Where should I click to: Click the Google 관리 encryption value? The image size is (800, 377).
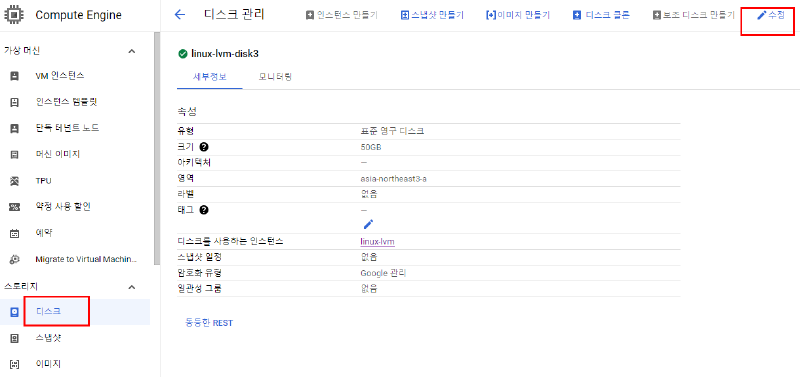[x=383, y=273]
